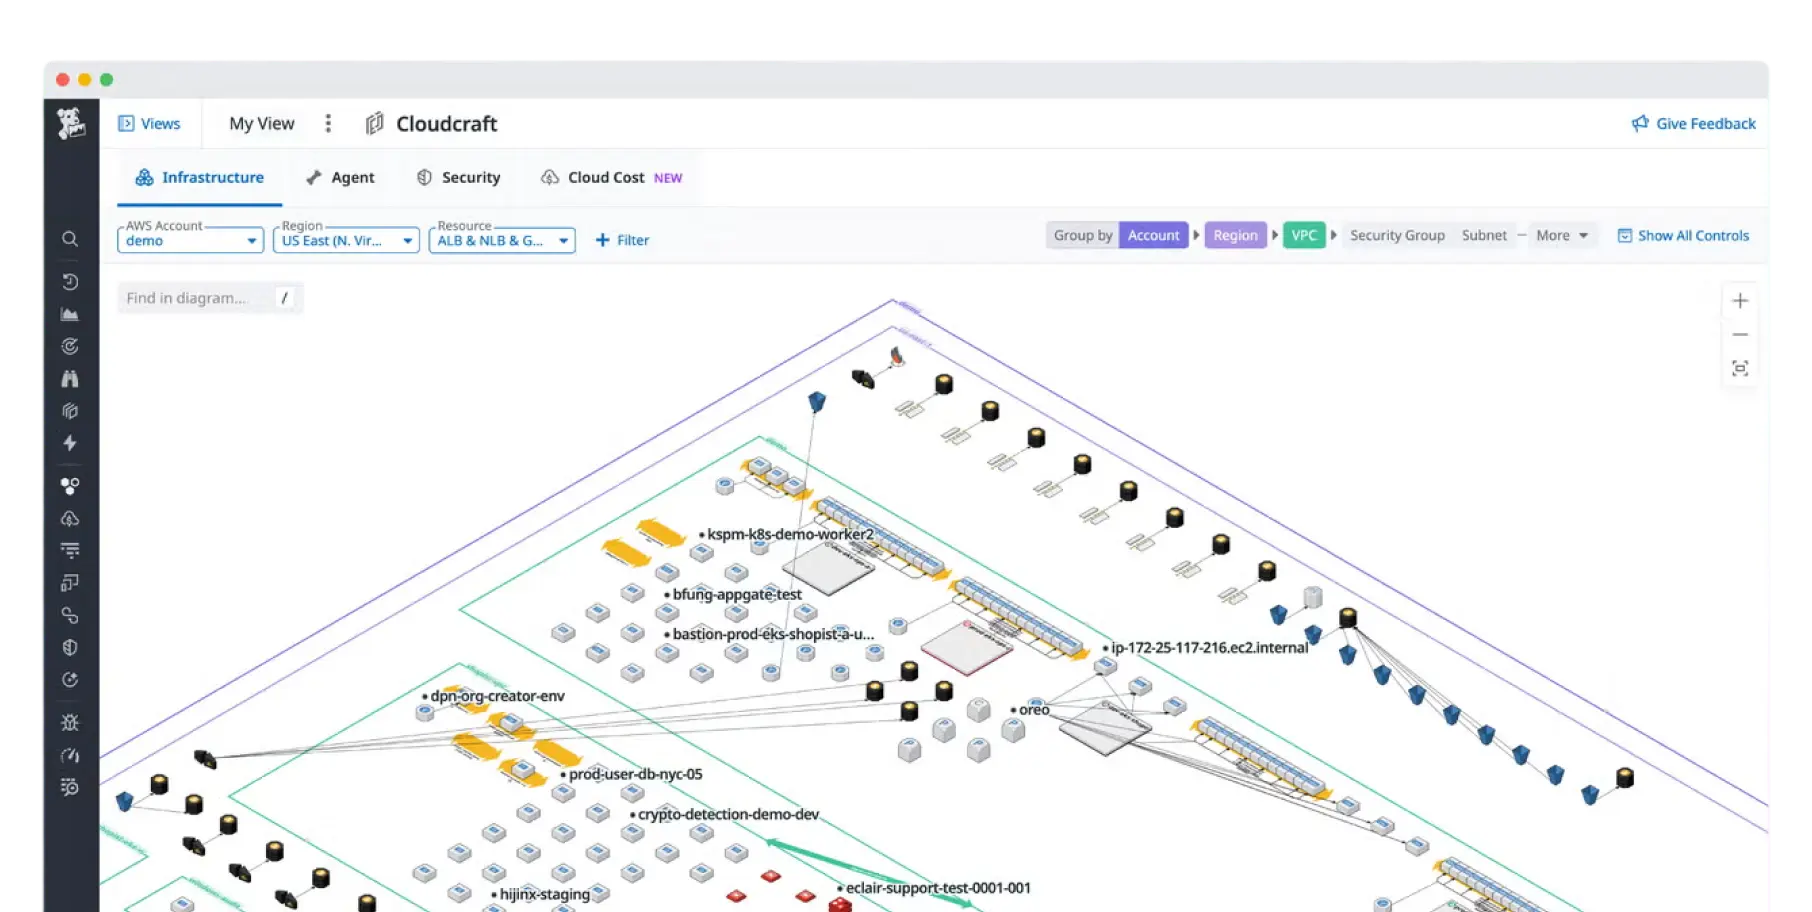Add a filter with the Filter button

tap(622, 240)
